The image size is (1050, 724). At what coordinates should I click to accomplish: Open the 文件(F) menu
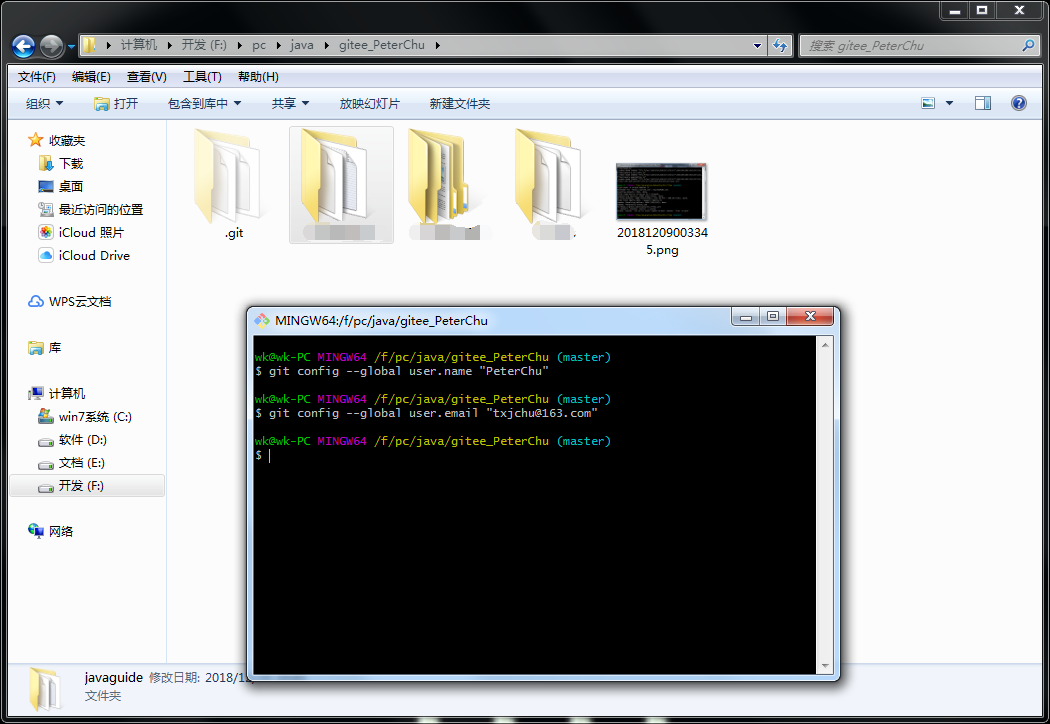37,77
